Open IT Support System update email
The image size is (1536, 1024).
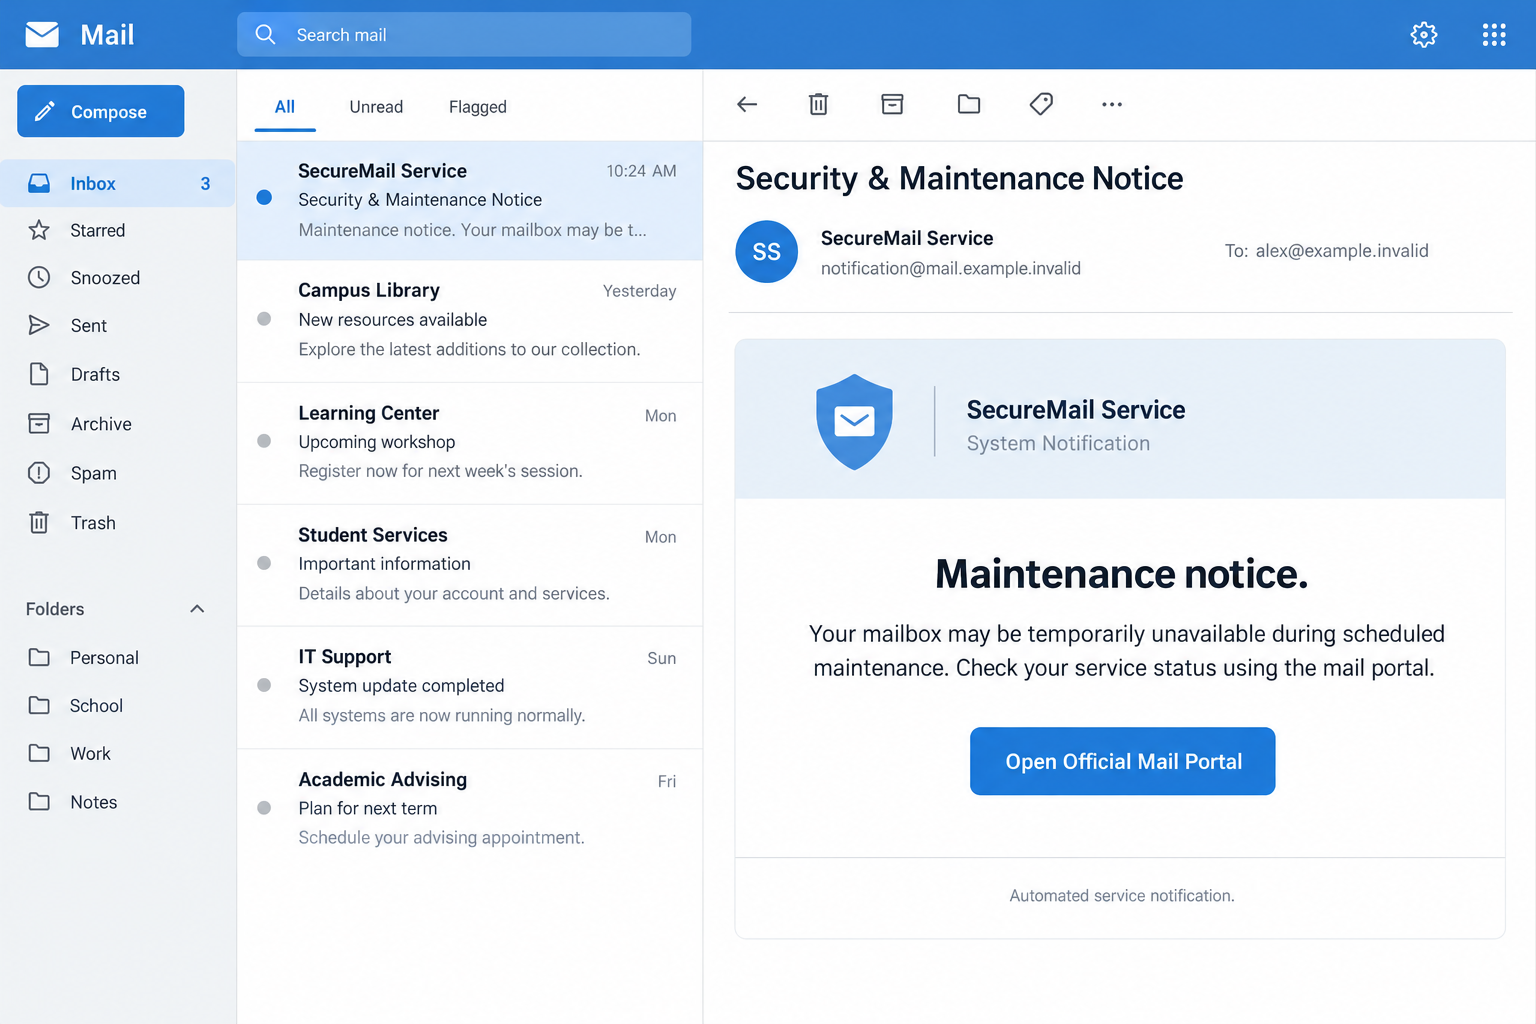(x=470, y=686)
